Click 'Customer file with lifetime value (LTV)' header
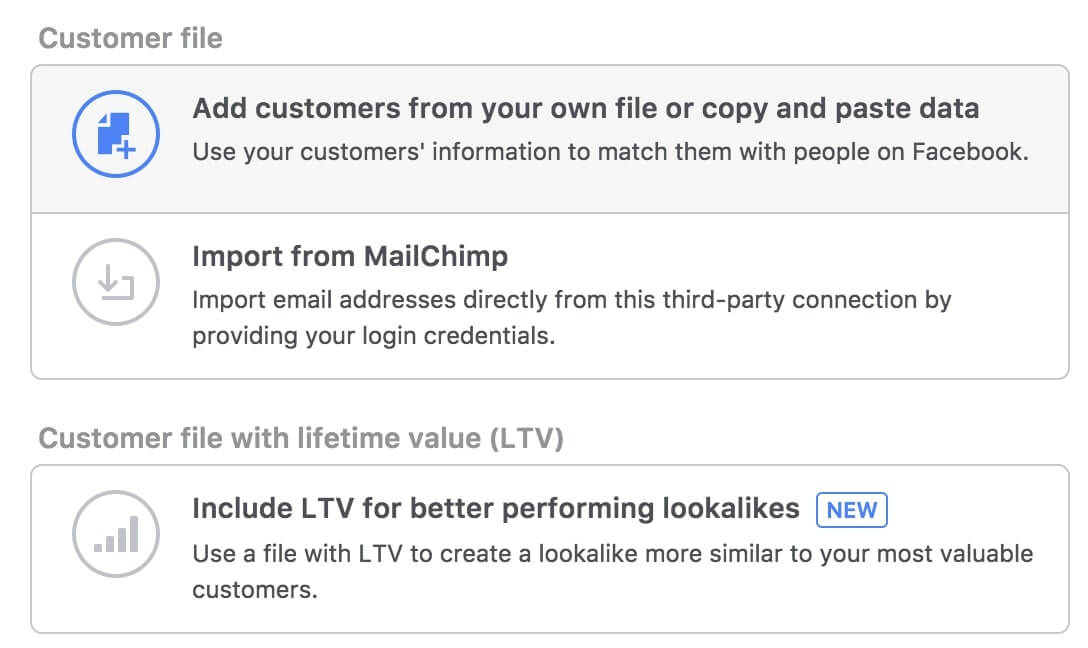Image resolution: width=1088 pixels, height=648 pixels. click(x=301, y=439)
